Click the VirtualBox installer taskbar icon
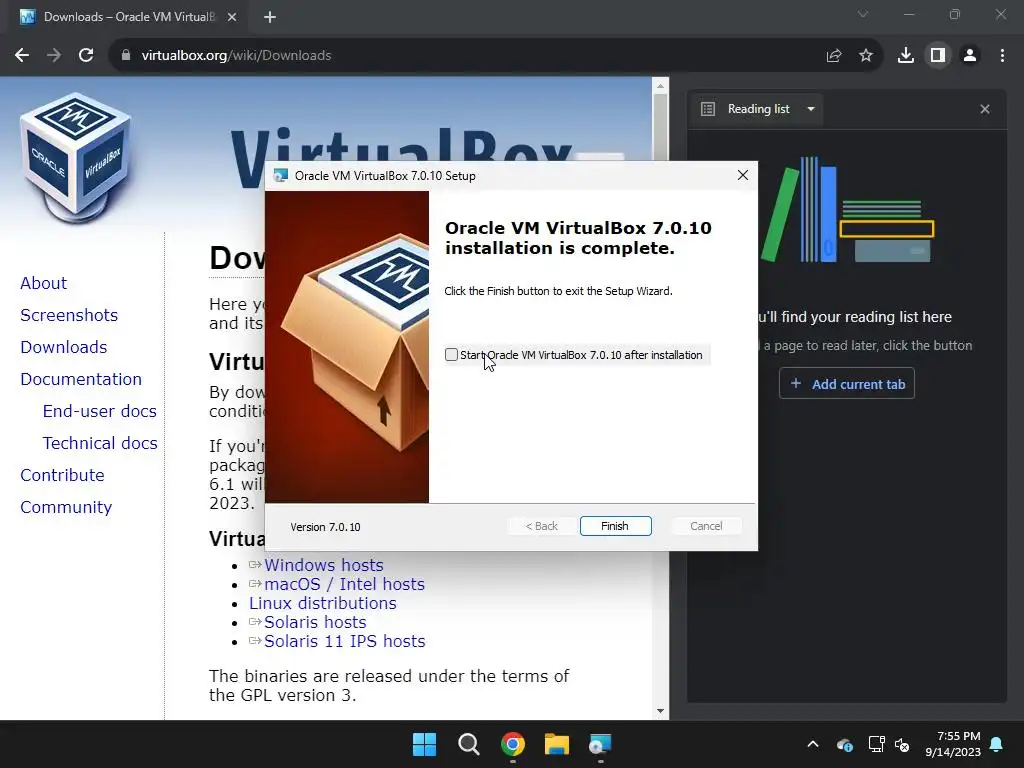The image size is (1024, 768). (x=600, y=744)
